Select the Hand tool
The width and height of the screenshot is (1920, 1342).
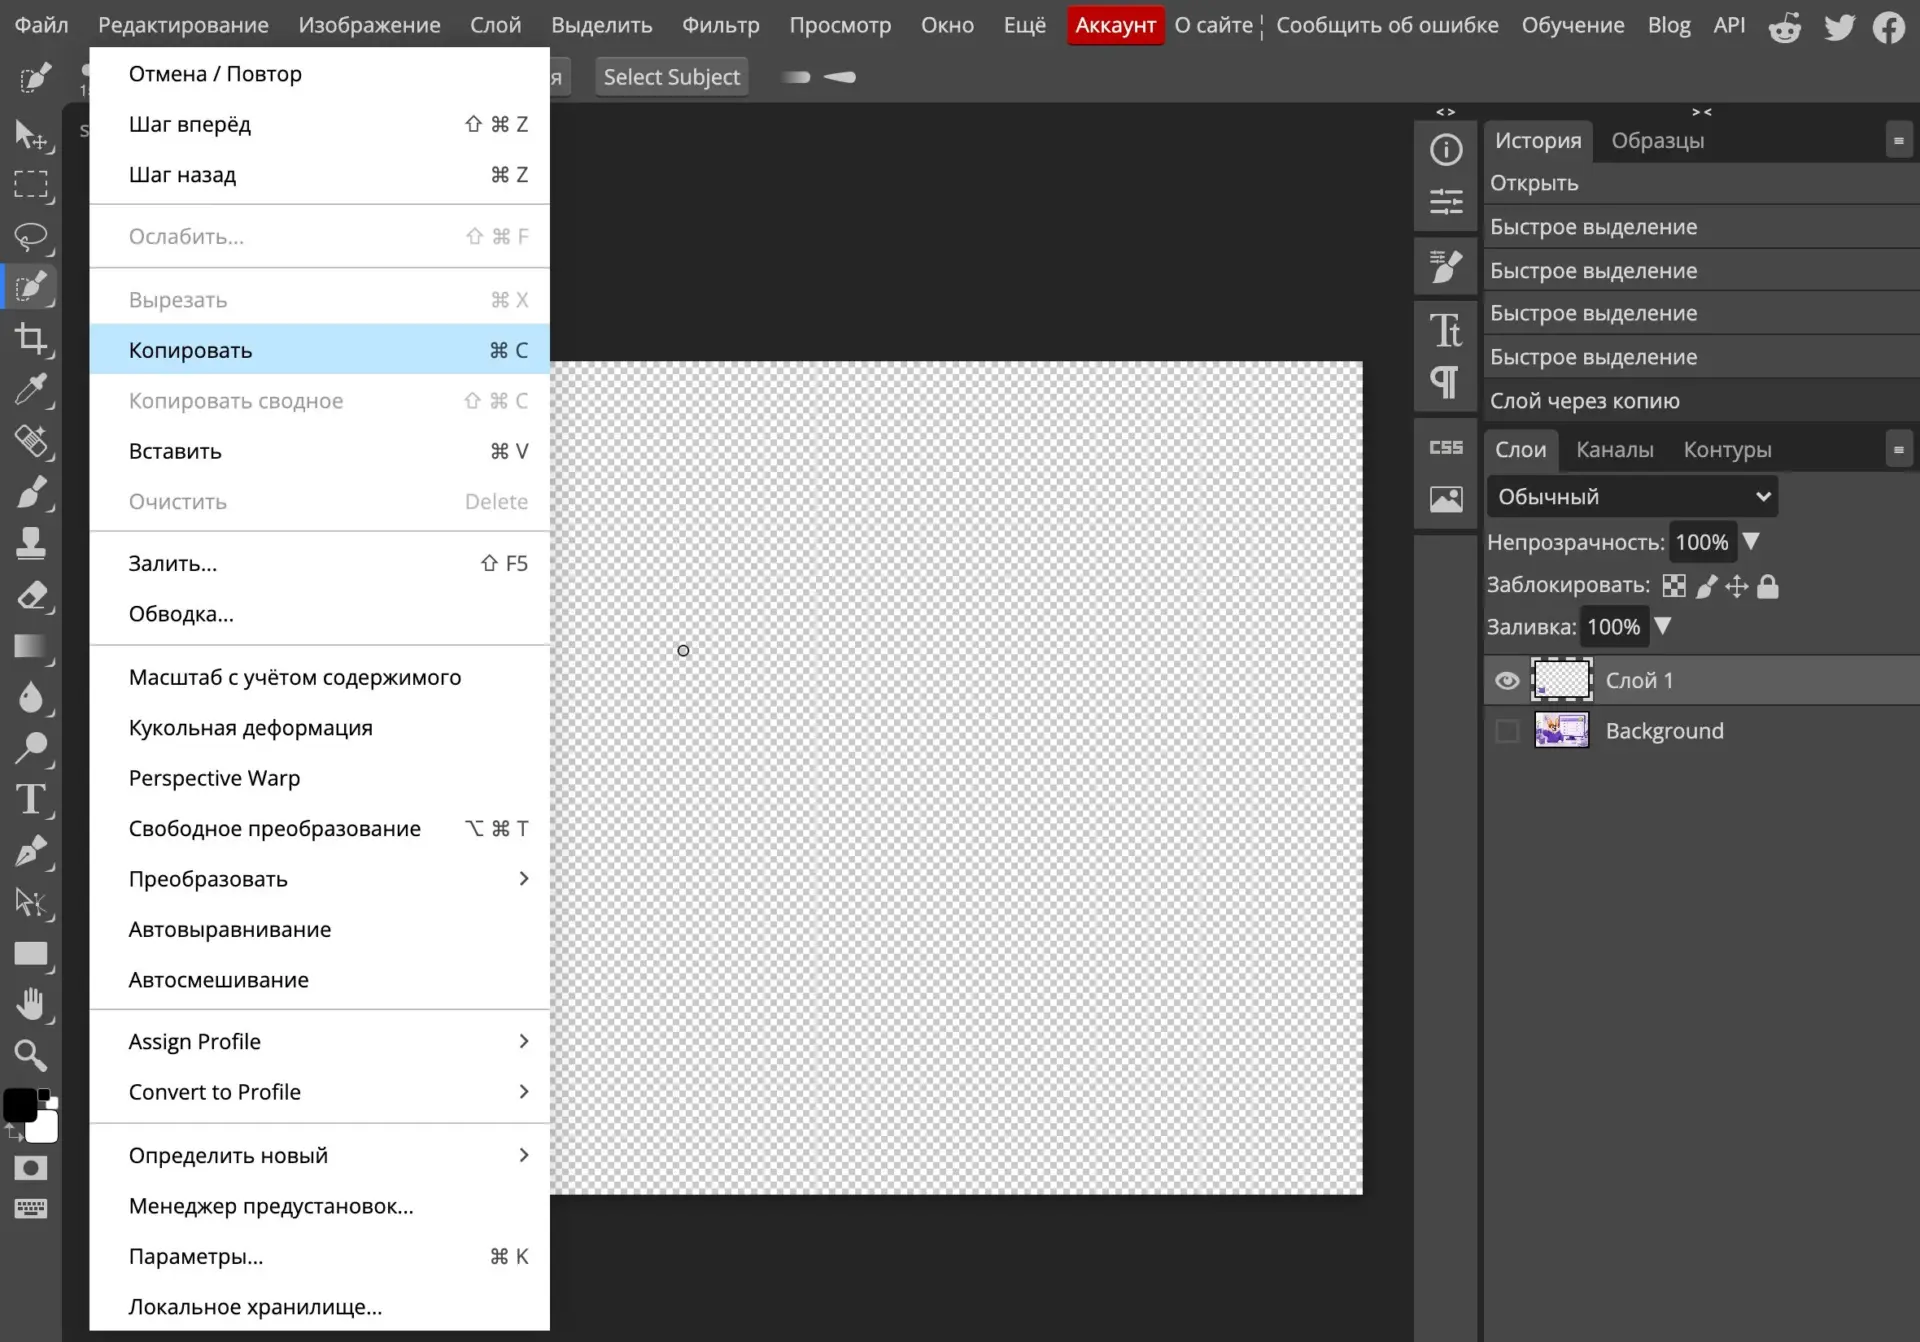[31, 1004]
